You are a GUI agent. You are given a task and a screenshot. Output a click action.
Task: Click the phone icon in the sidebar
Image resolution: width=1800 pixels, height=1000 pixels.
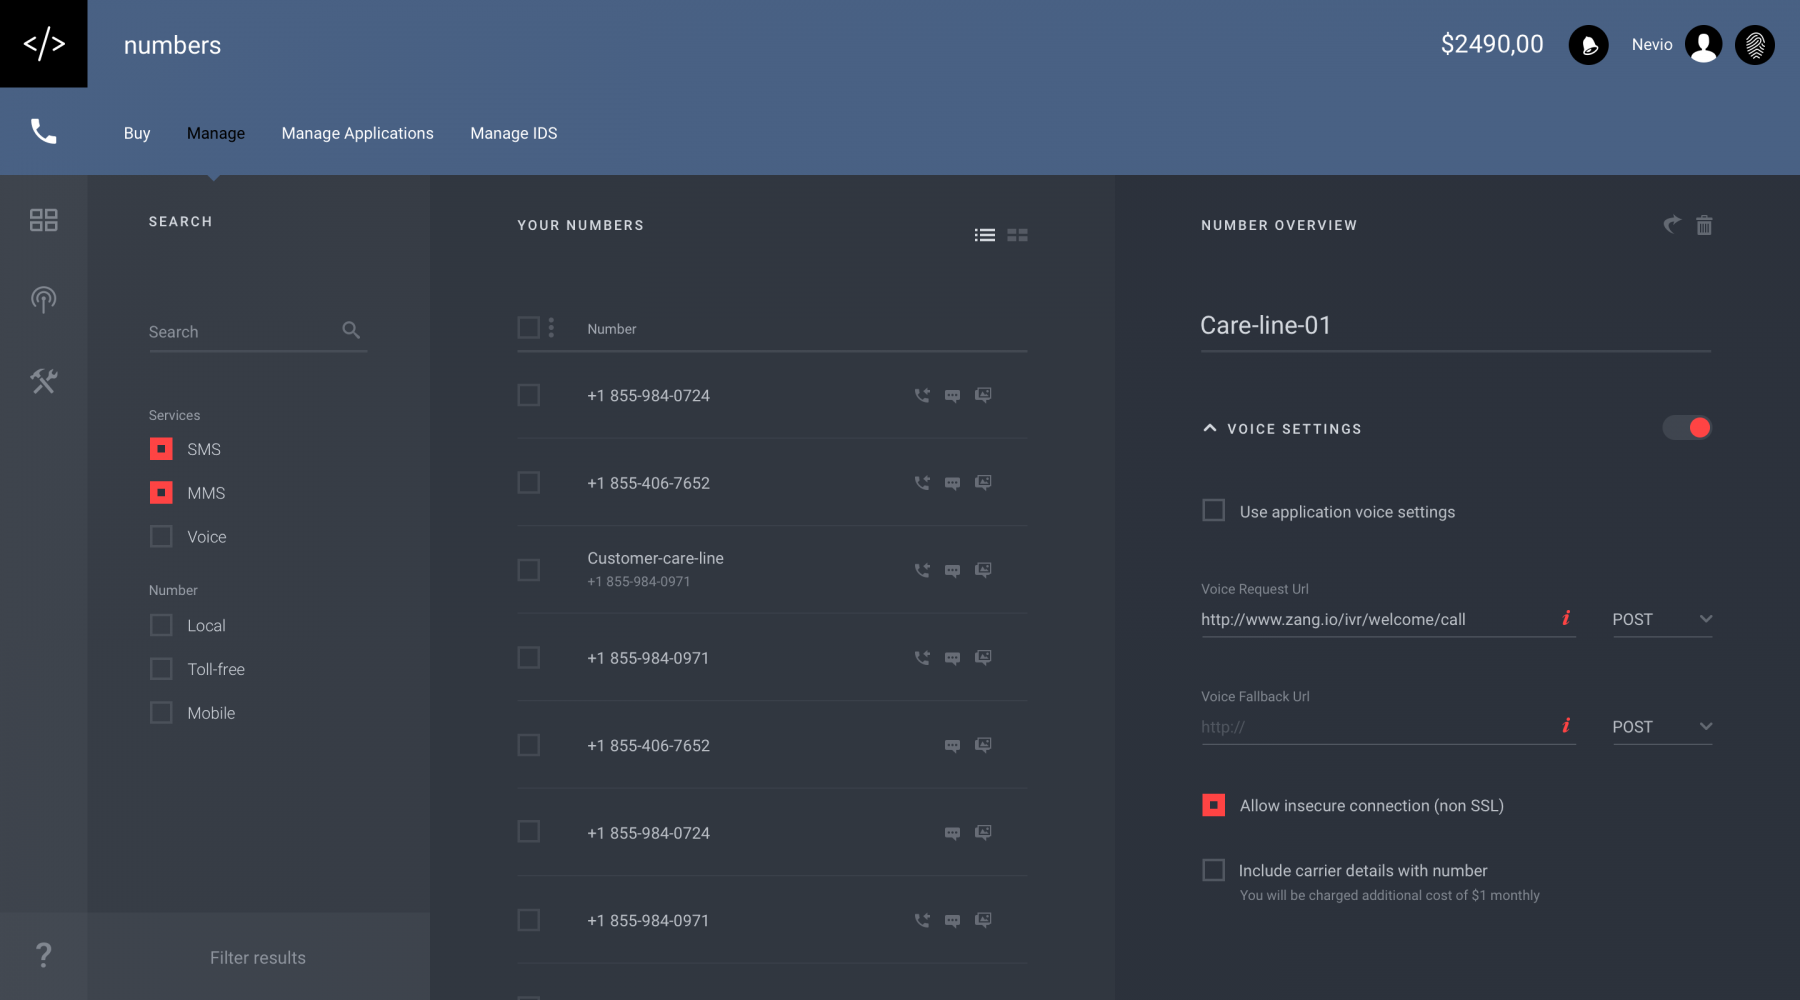point(43,131)
